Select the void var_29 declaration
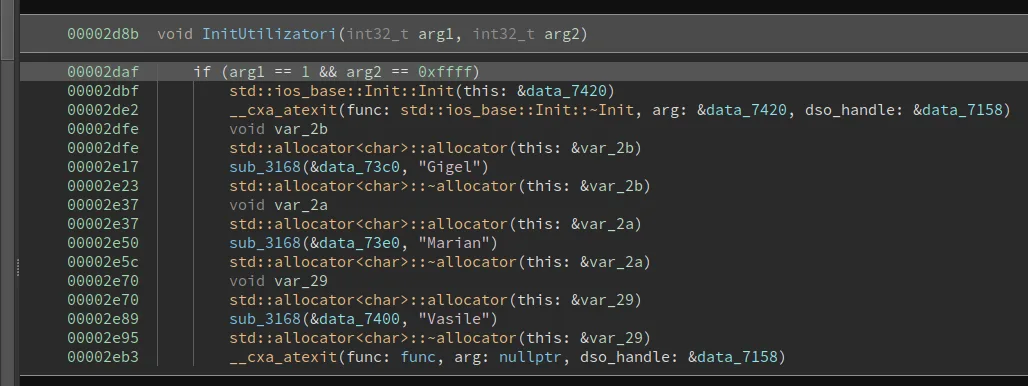Image resolution: width=1028 pixels, height=386 pixels. [x=279, y=281]
